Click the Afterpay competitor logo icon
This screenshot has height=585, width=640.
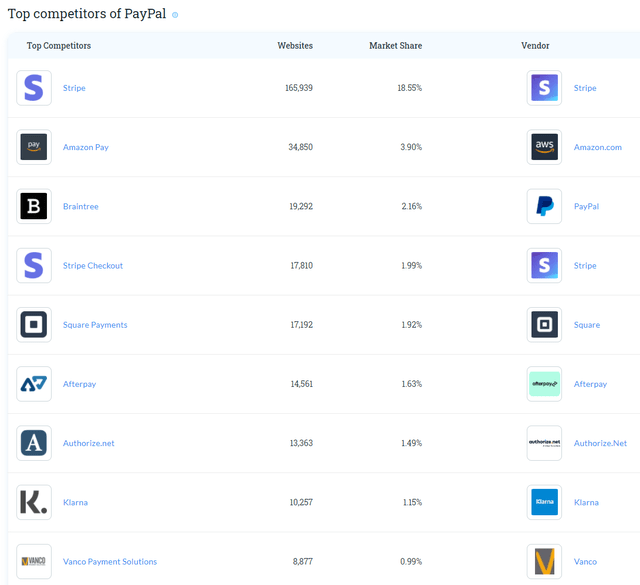coord(34,384)
